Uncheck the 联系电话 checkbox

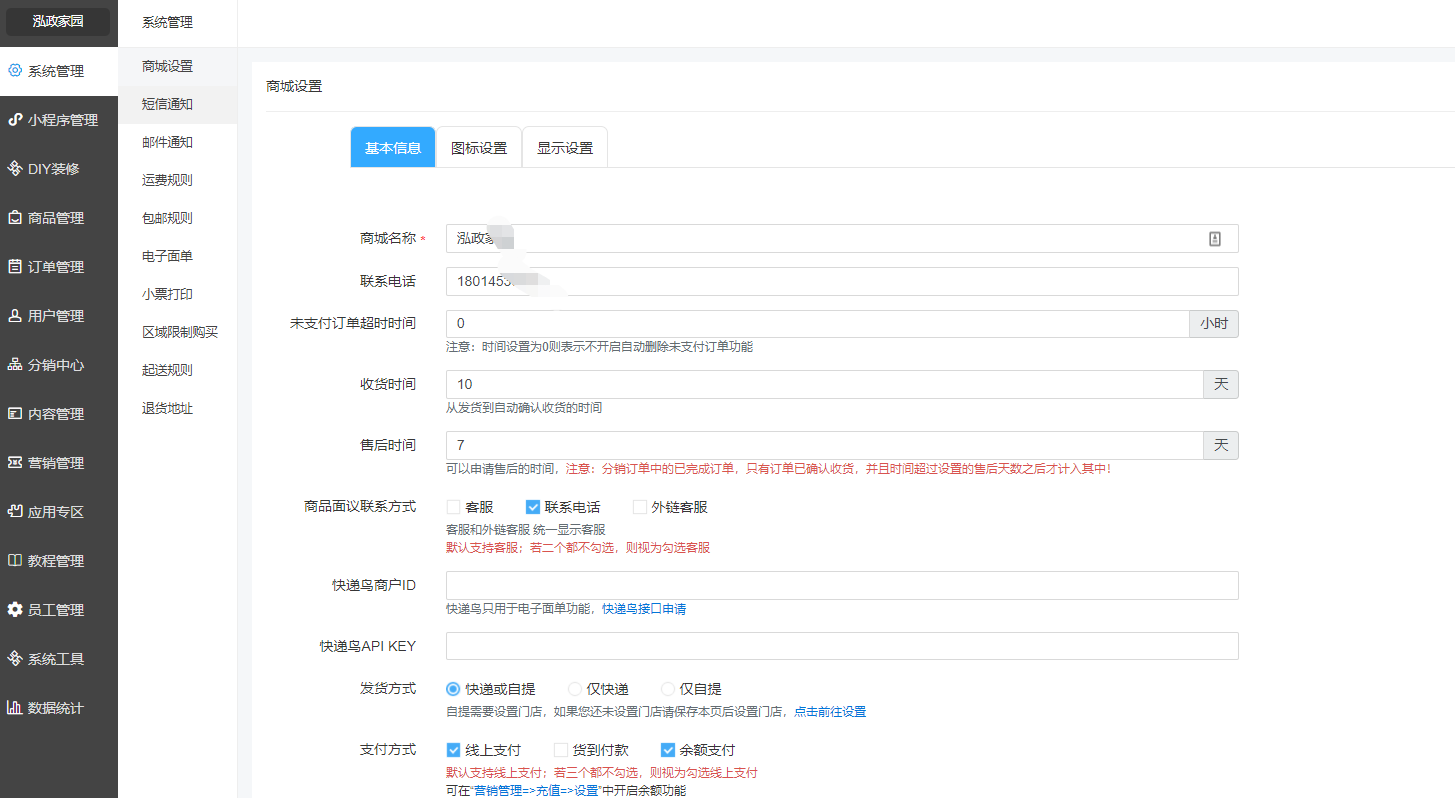click(x=533, y=507)
